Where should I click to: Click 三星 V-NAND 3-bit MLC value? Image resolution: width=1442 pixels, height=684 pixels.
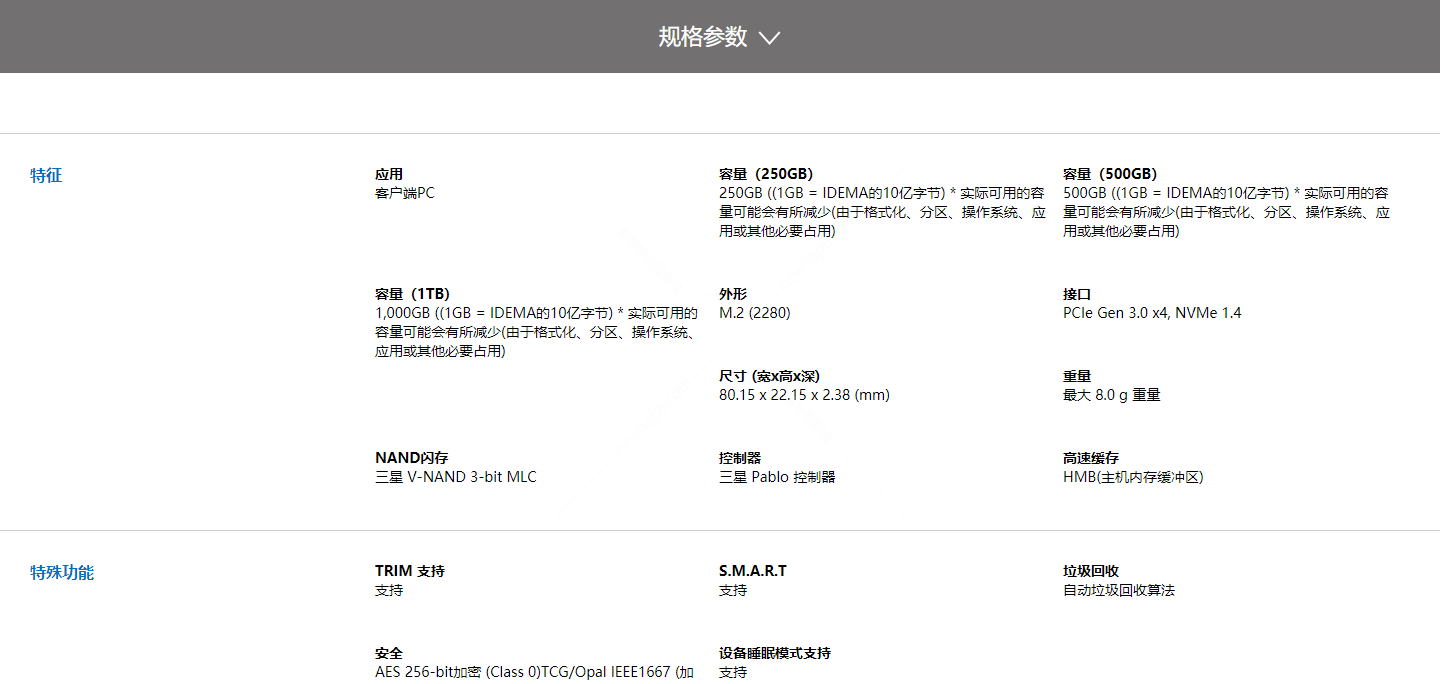pyautogui.click(x=456, y=477)
